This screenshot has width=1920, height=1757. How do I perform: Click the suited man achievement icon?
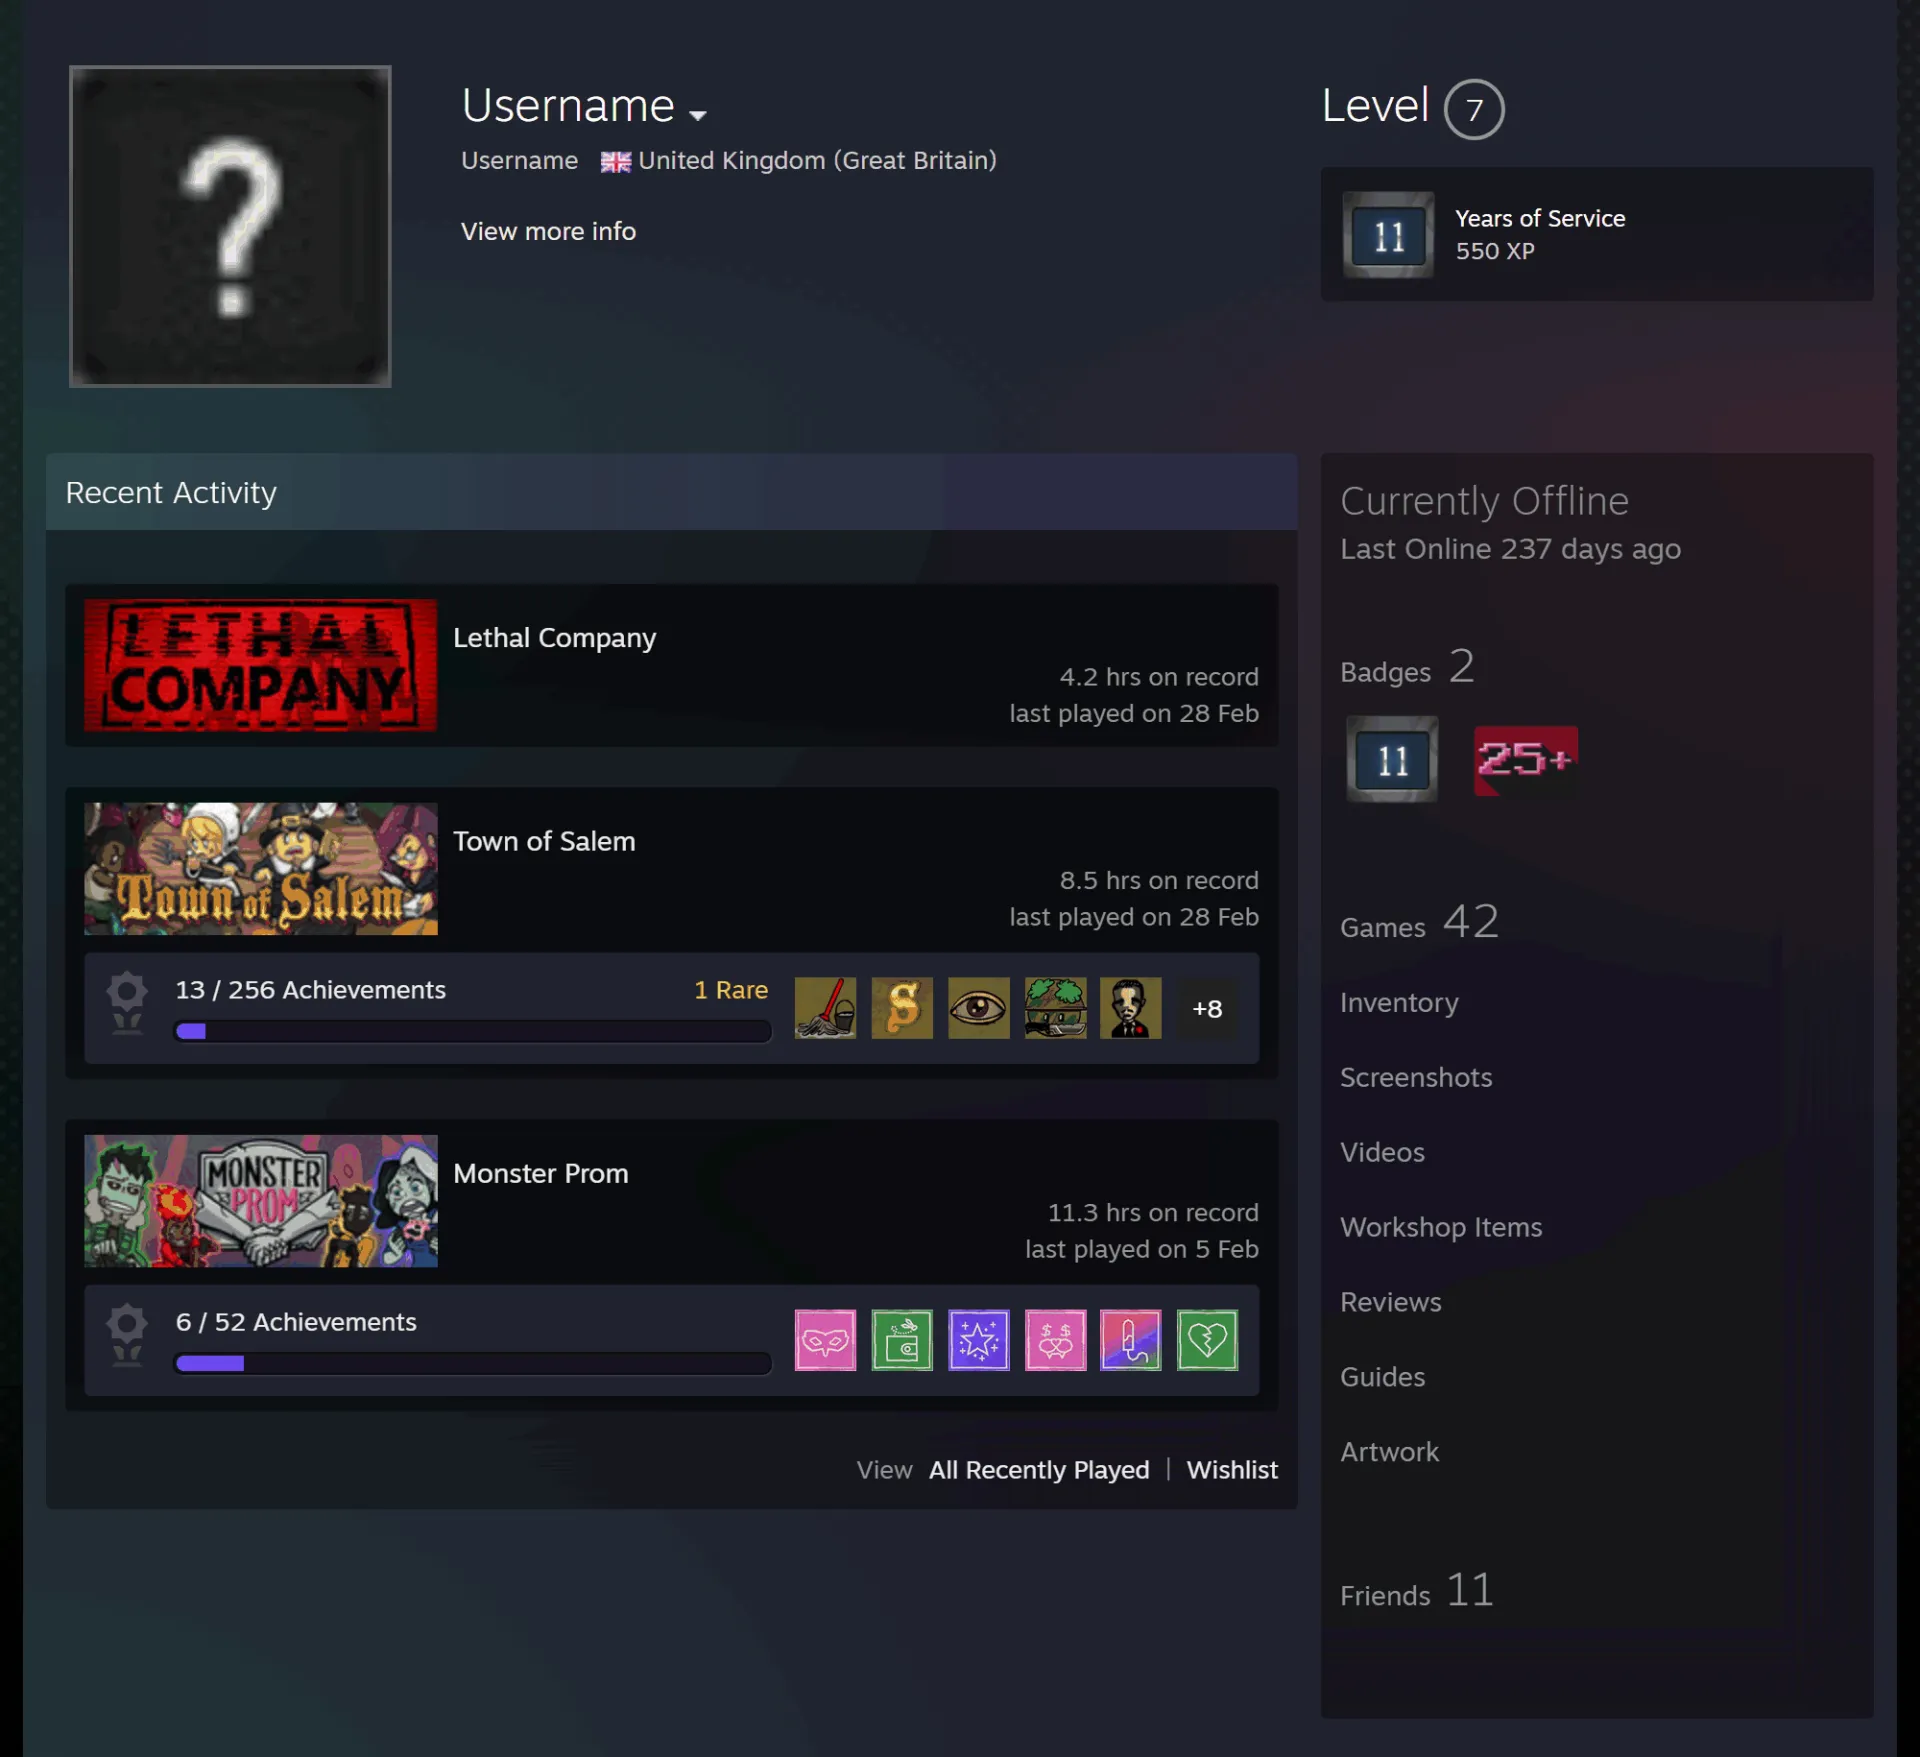1131,1008
